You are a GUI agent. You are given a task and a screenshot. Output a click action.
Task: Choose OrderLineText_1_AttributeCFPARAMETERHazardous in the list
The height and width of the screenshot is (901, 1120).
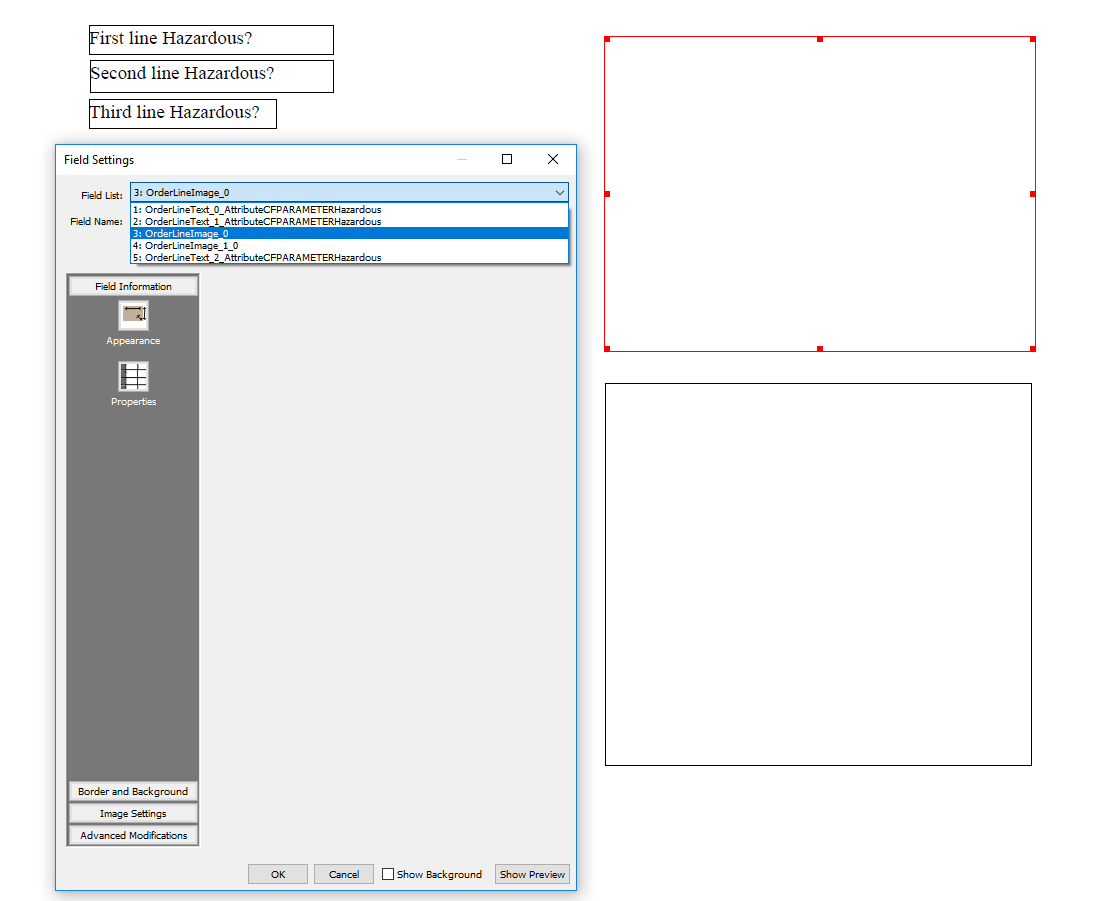[263, 222]
